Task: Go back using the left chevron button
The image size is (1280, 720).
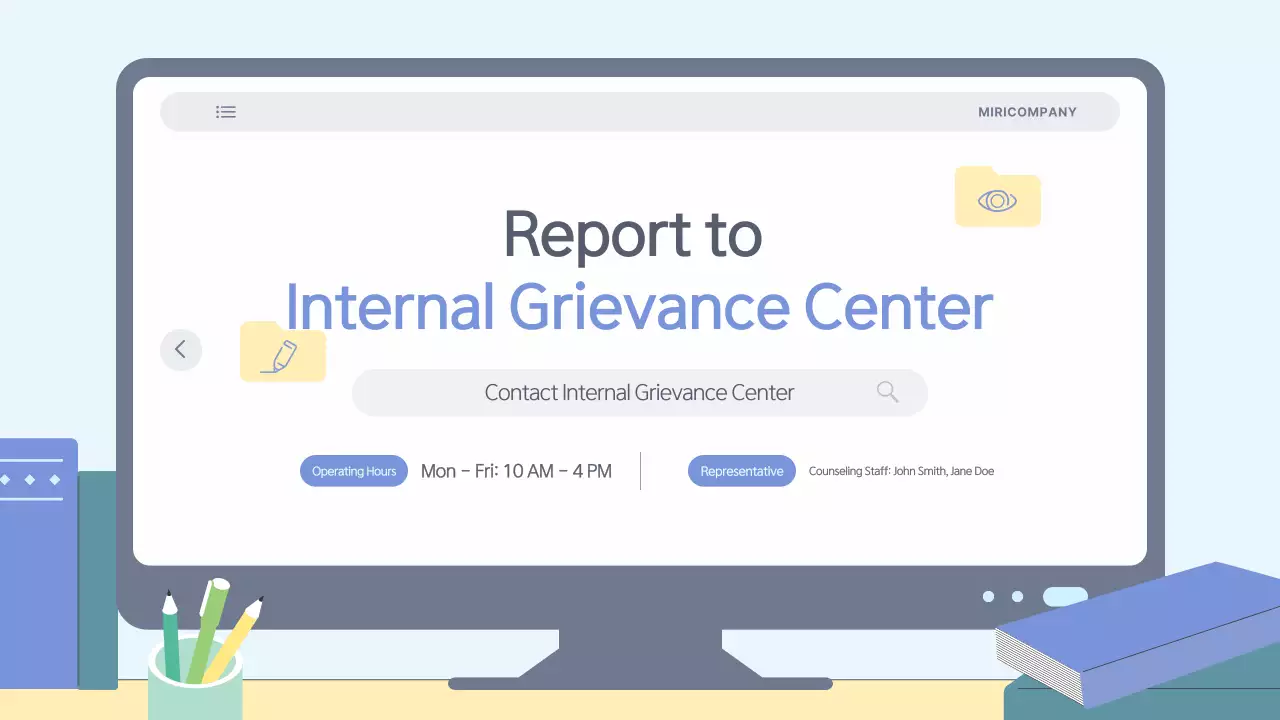Action: click(x=181, y=349)
